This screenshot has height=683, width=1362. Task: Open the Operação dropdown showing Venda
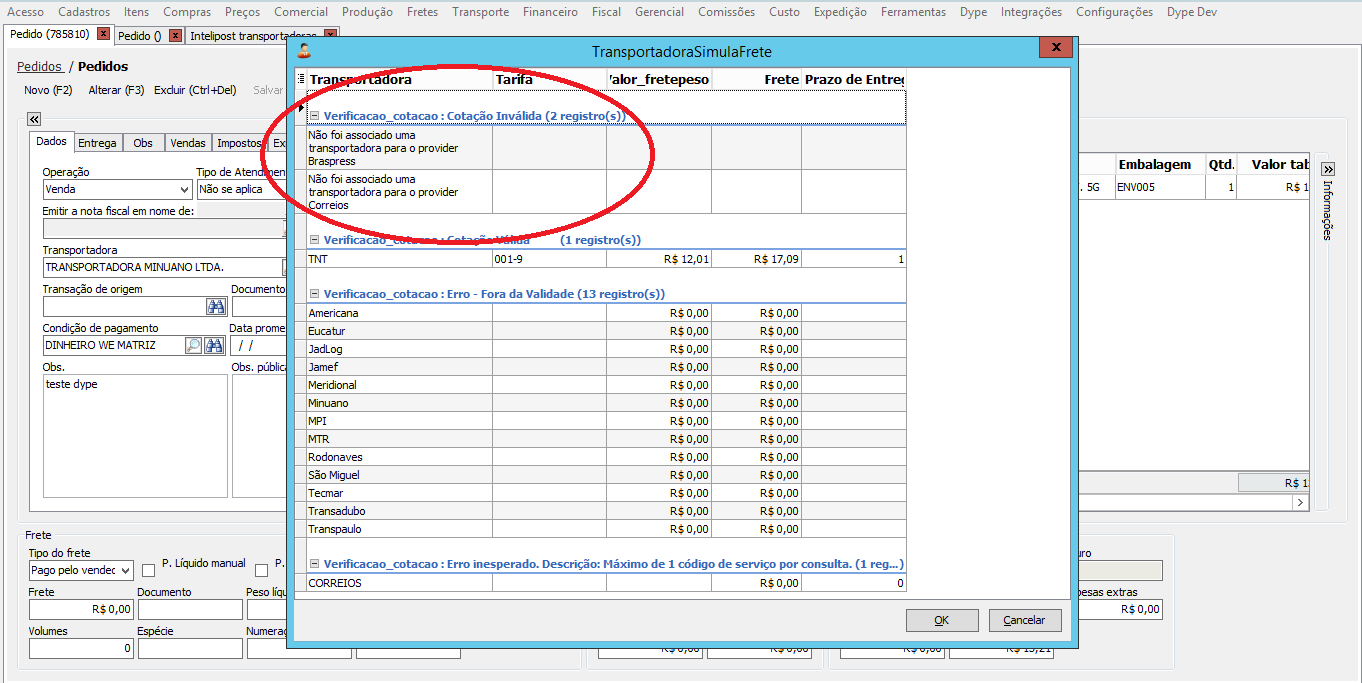(x=184, y=189)
